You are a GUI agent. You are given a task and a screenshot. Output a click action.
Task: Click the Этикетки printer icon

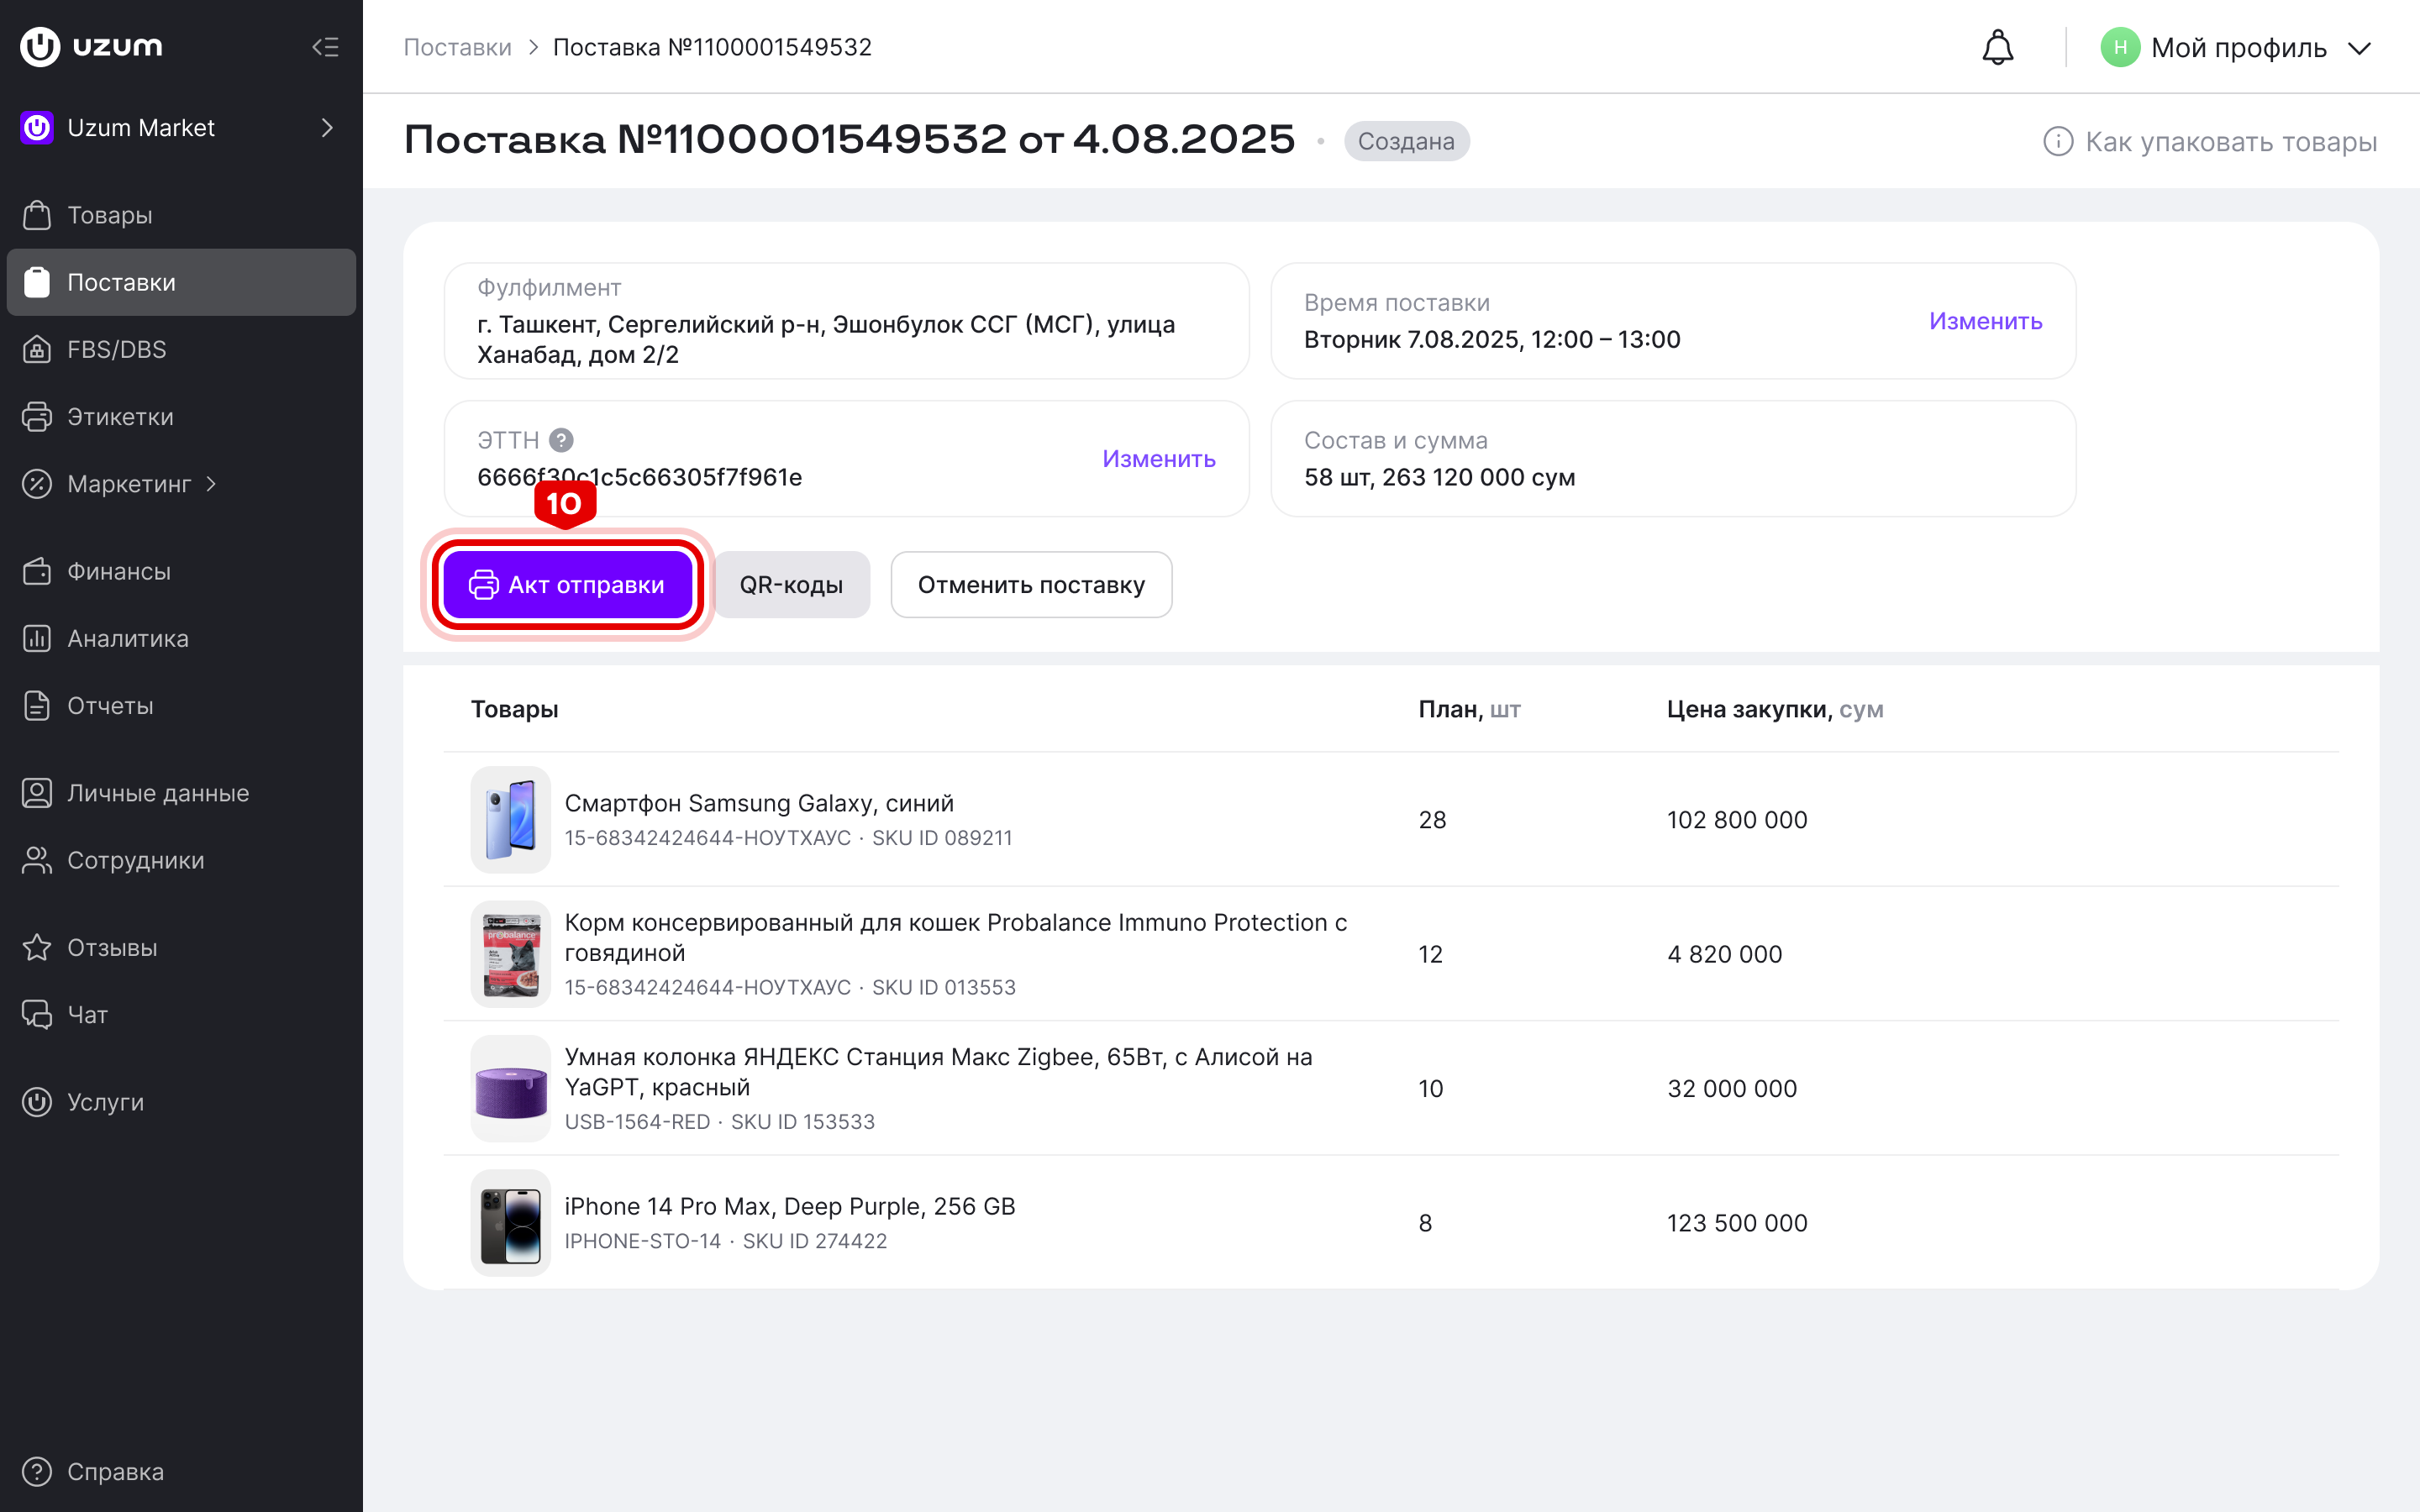click(x=37, y=417)
